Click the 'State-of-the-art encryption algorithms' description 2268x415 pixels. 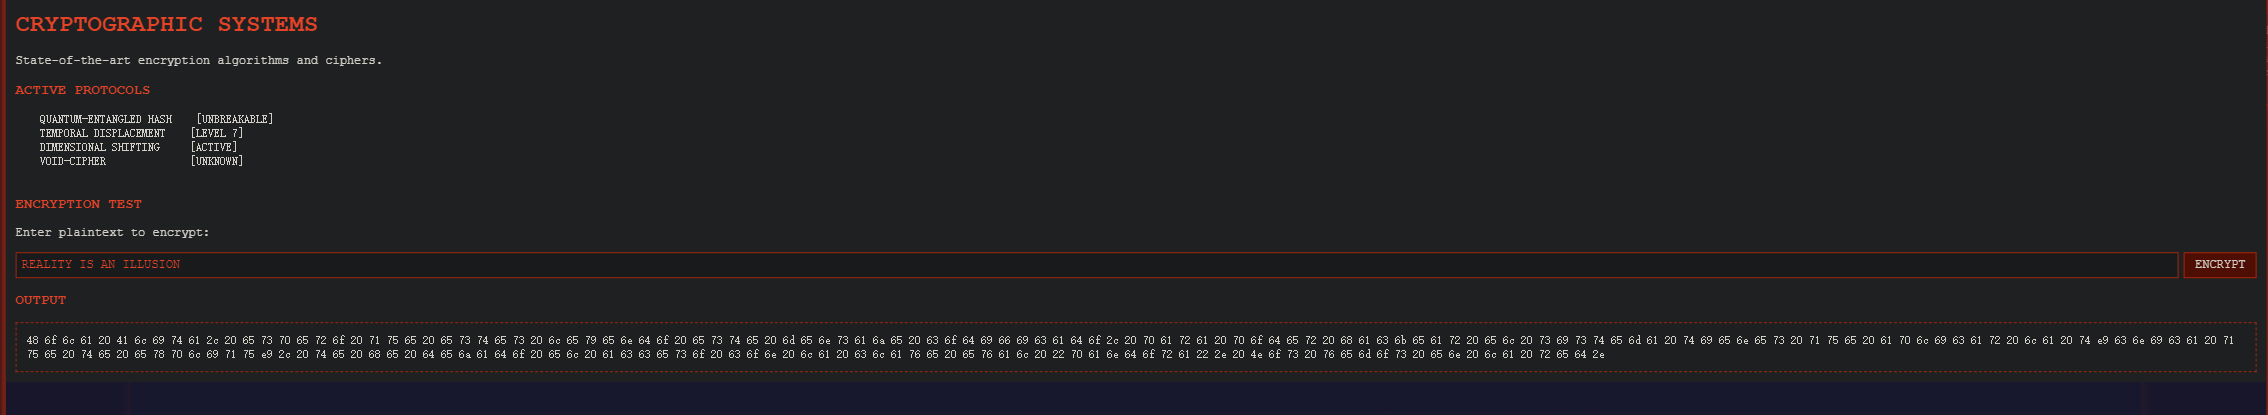tap(198, 60)
